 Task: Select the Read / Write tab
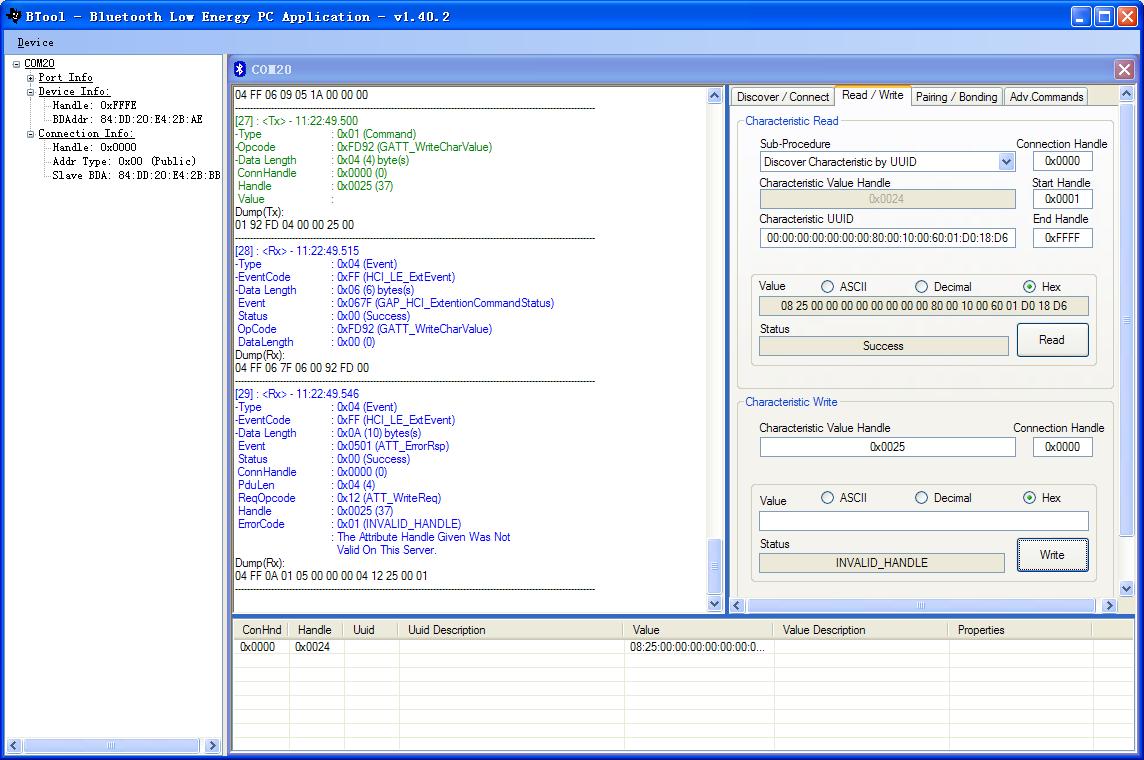coord(872,95)
